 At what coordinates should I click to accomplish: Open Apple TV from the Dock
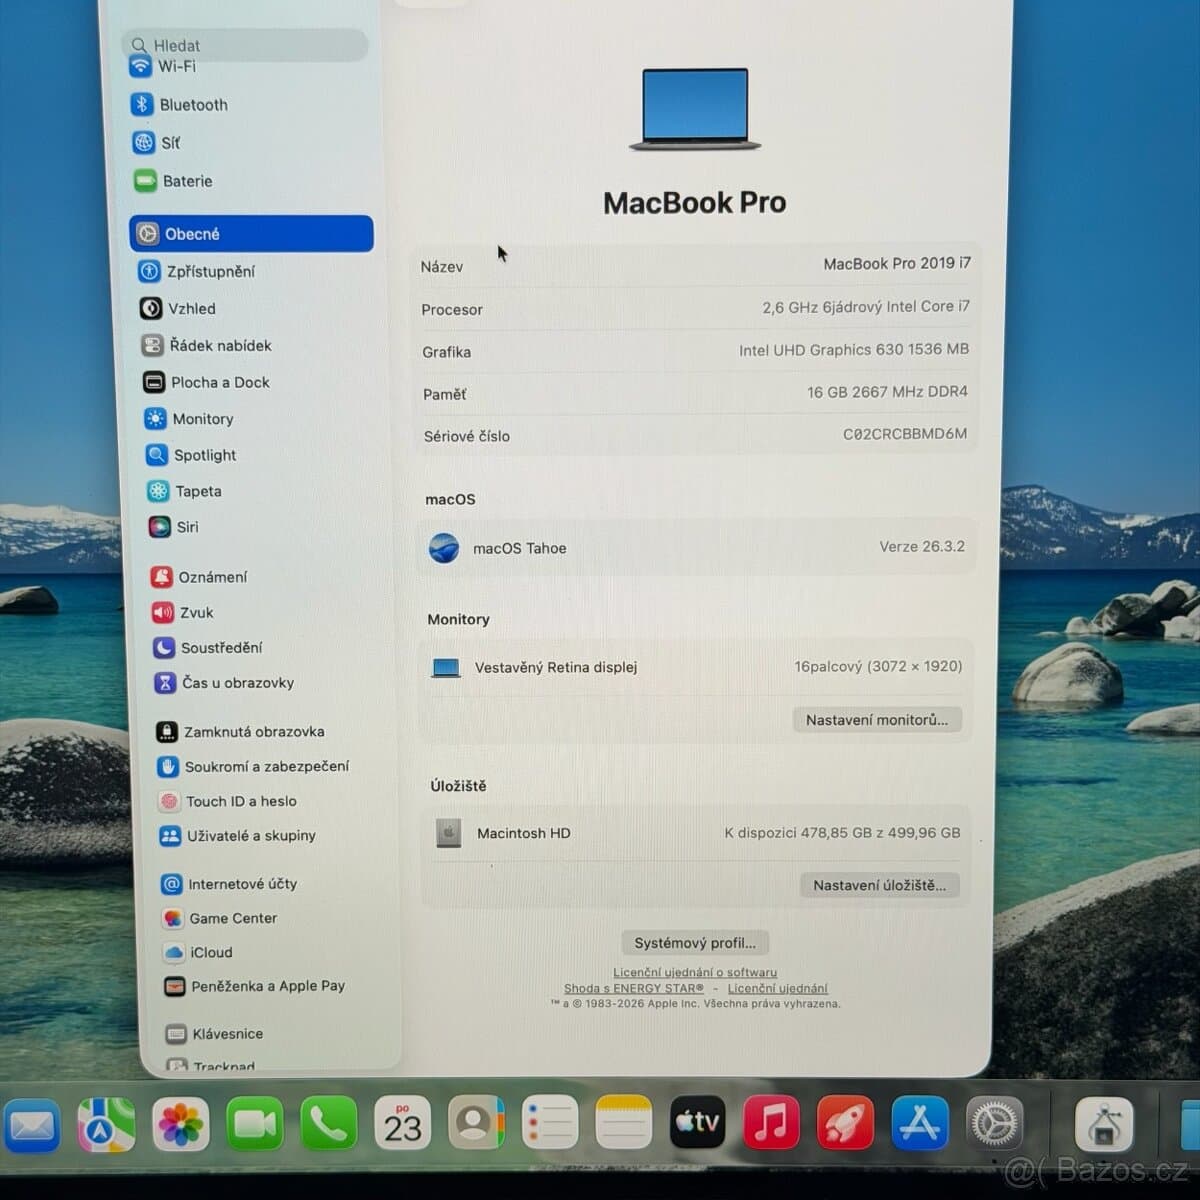[697, 1122]
